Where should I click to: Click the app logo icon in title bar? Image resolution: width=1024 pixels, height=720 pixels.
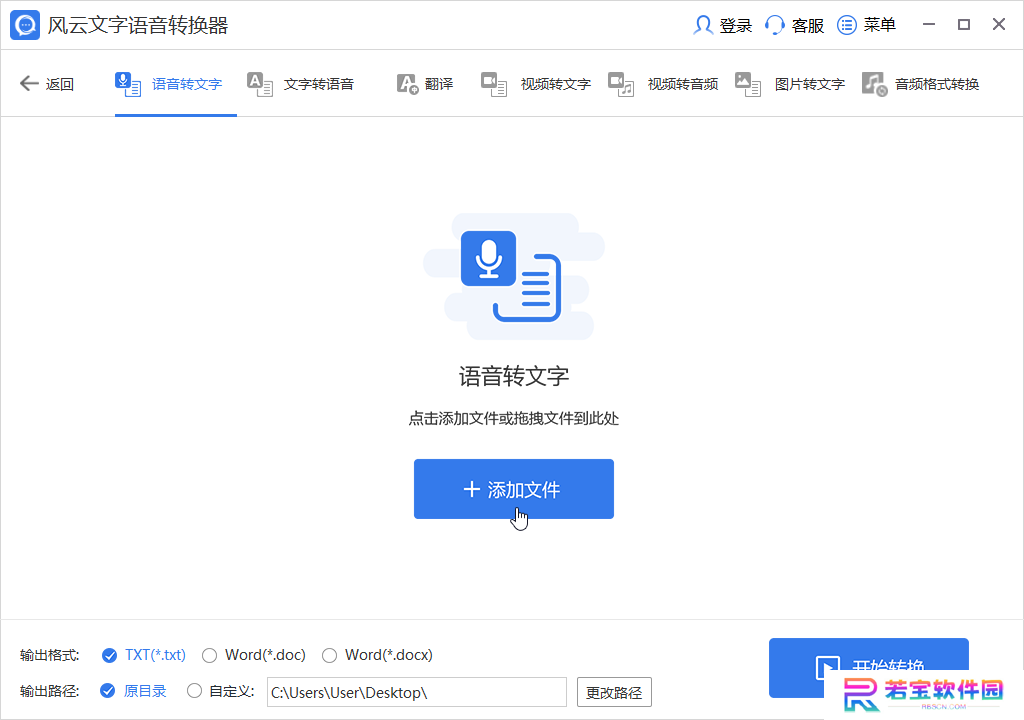(25, 25)
